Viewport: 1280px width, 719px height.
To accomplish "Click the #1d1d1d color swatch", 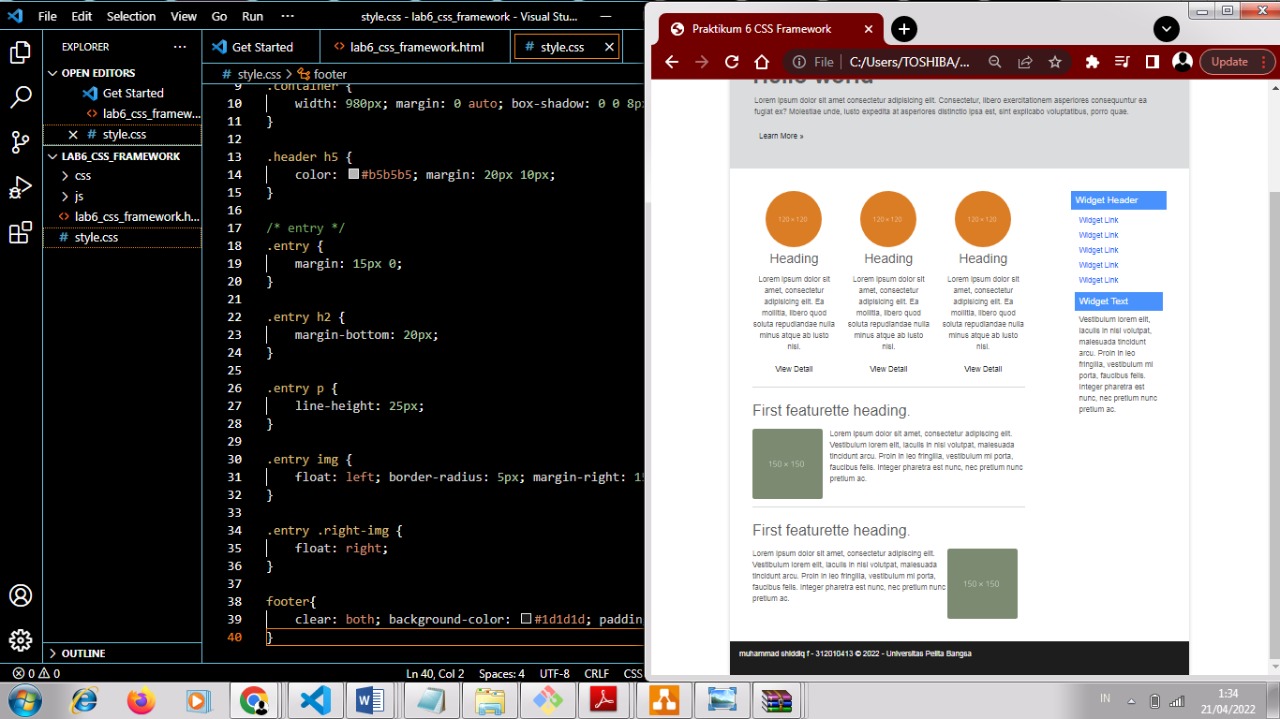I will 526,619.
